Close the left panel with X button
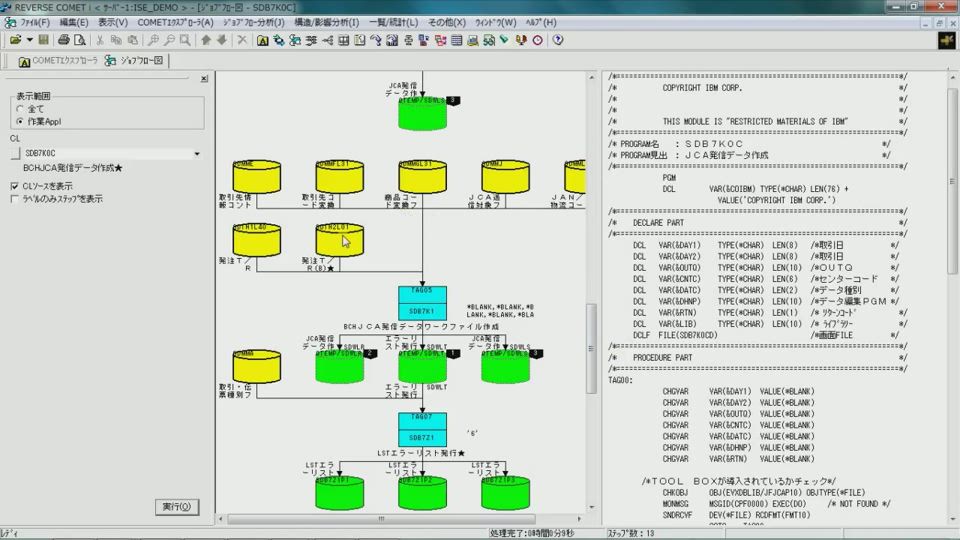960x540 pixels. click(x=204, y=78)
